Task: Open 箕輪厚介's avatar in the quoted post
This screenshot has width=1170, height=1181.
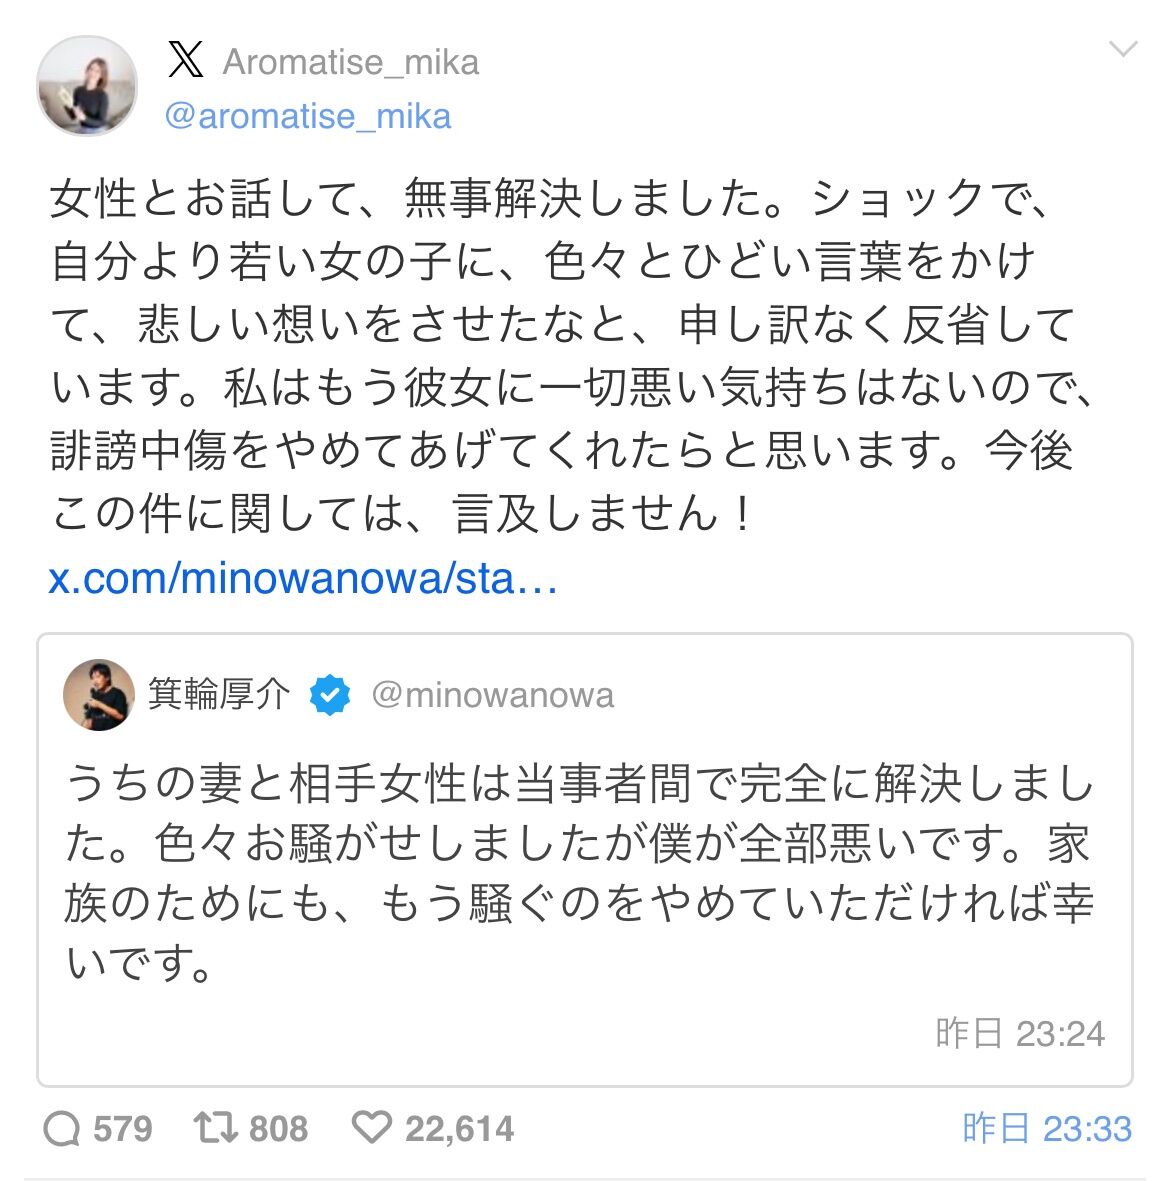Action: [99, 694]
